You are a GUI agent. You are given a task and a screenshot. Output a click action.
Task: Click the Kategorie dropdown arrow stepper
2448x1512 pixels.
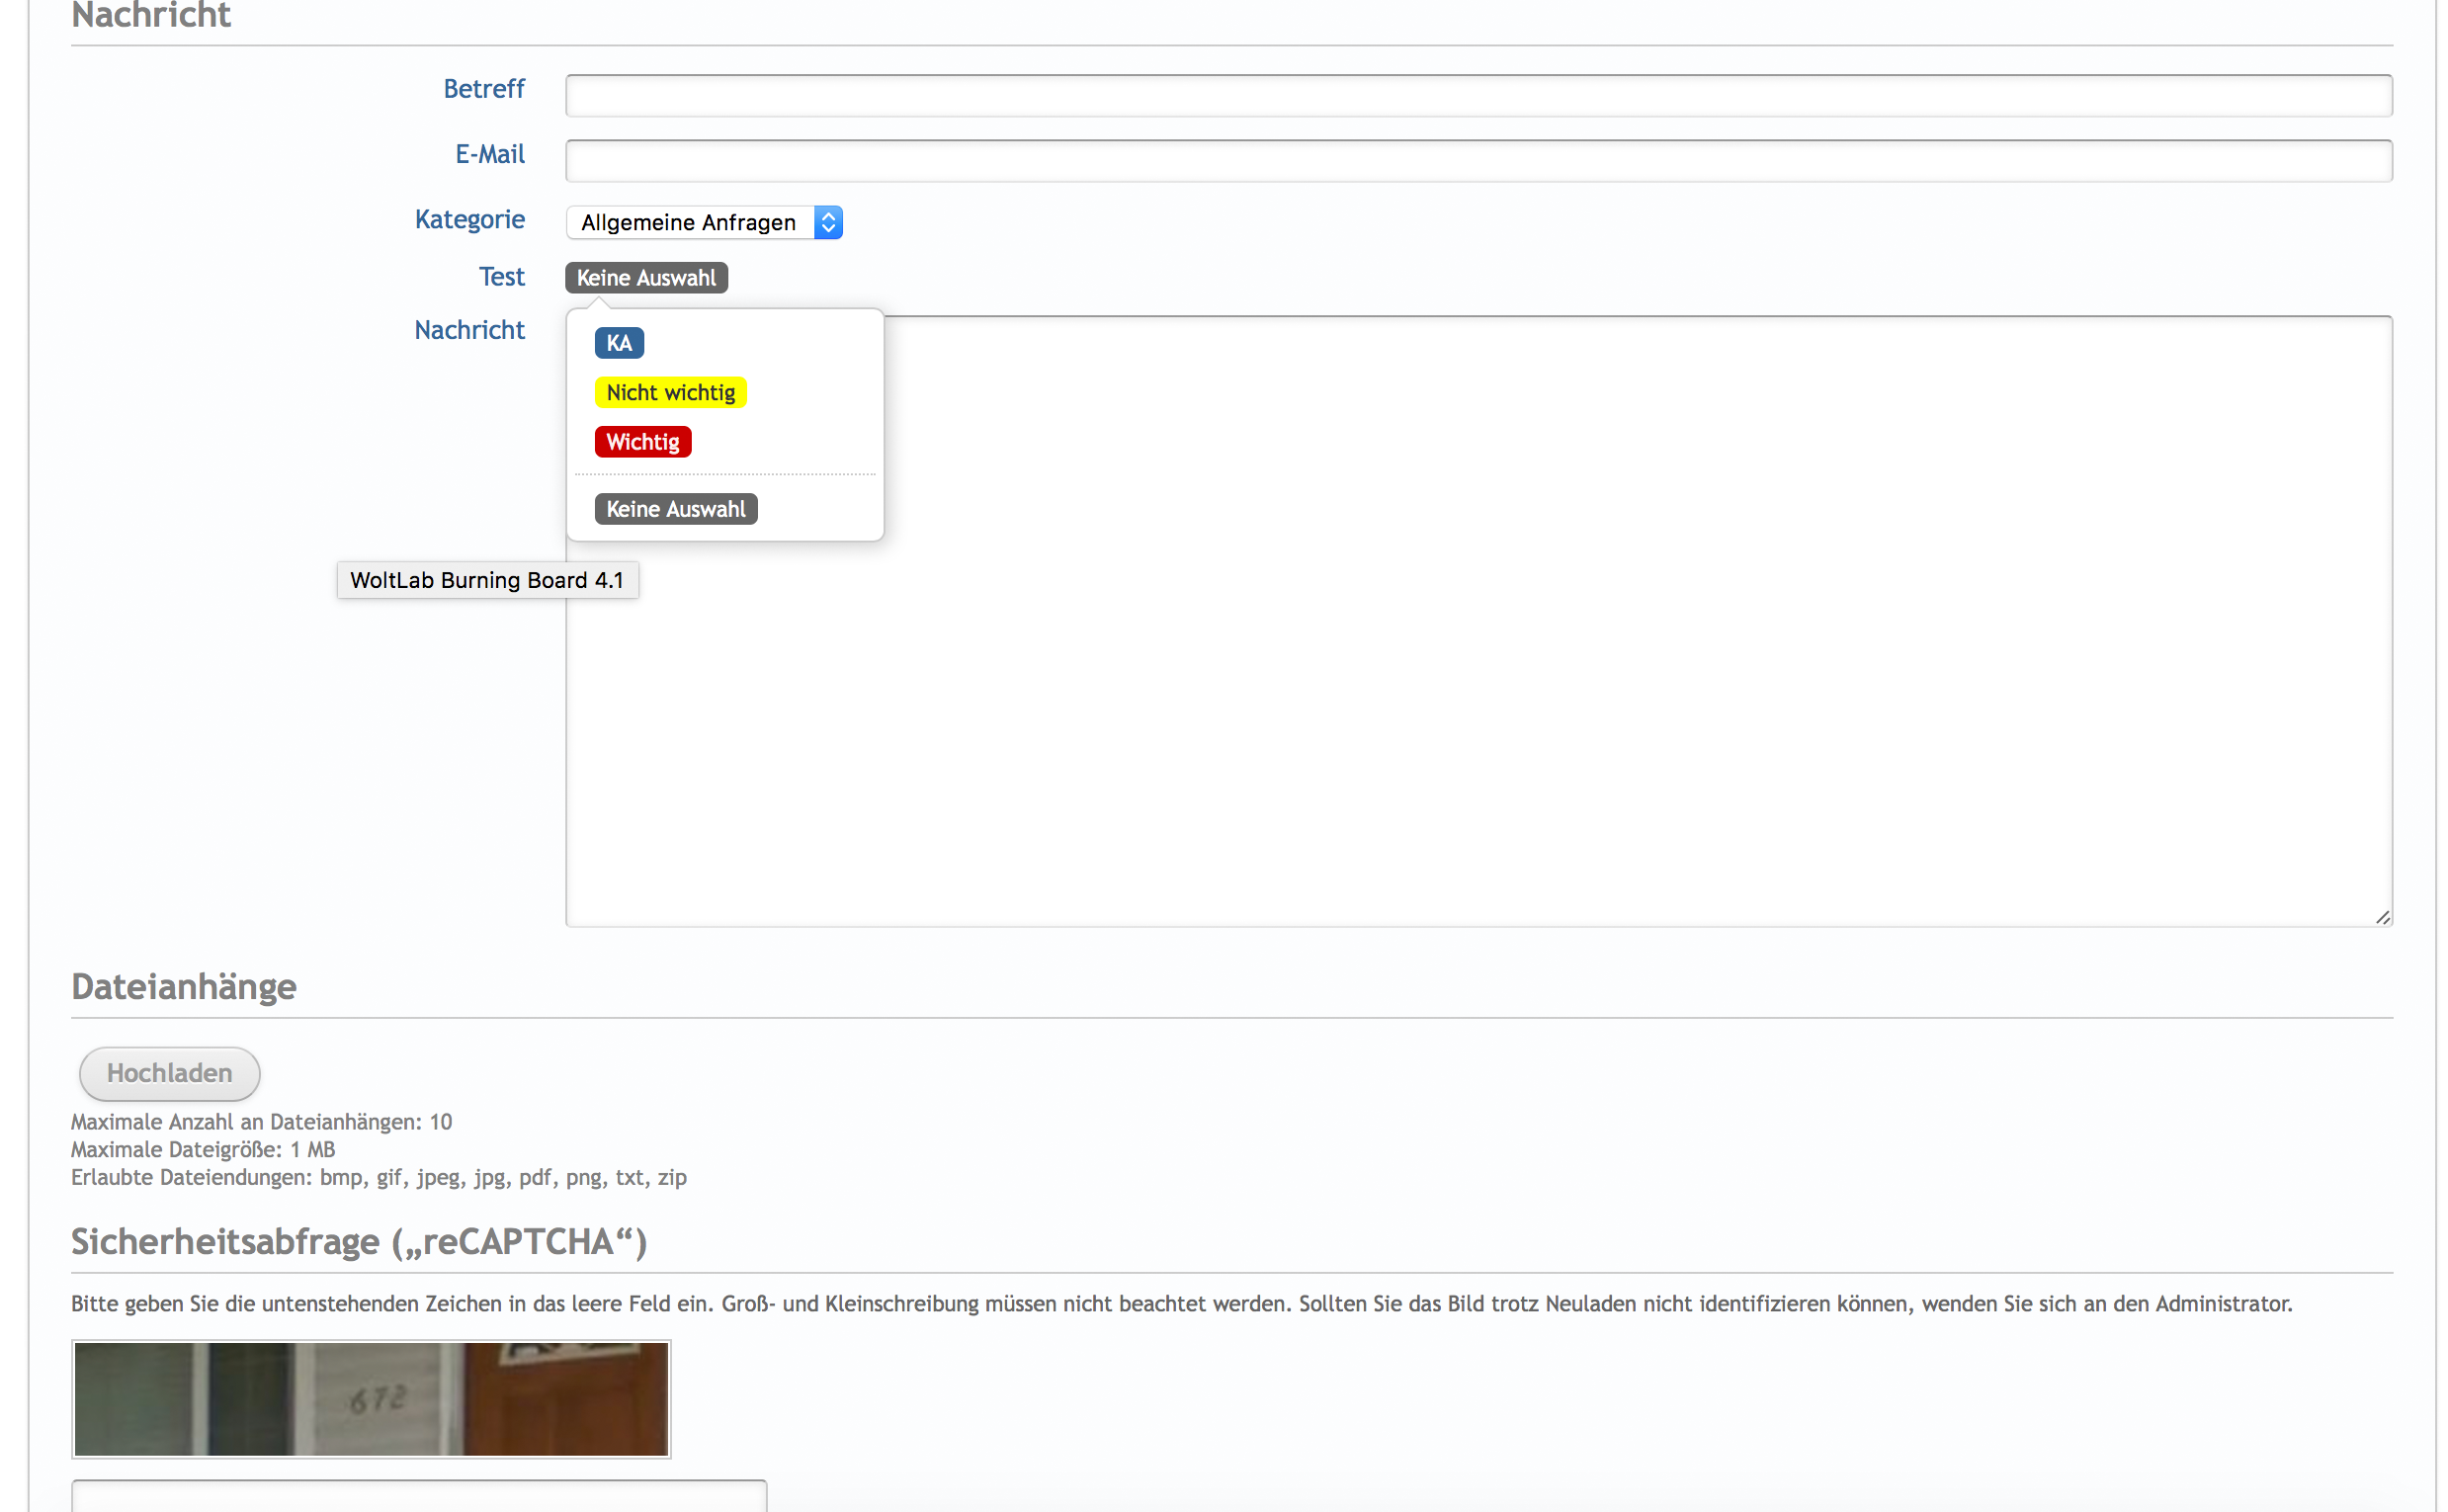tap(828, 222)
